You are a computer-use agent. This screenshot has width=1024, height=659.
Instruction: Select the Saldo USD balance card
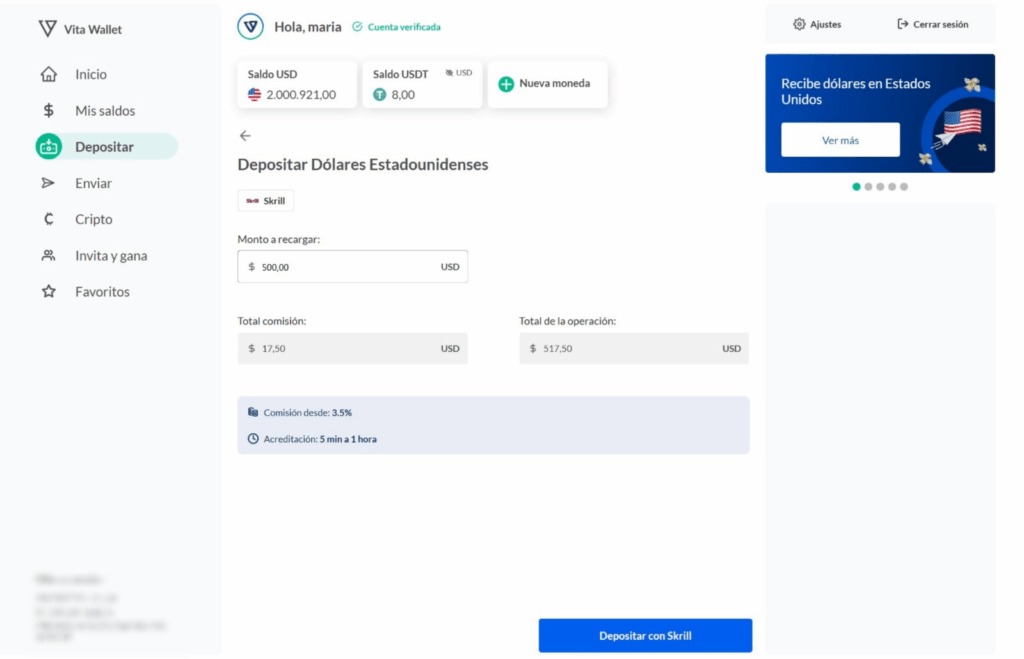pos(296,84)
